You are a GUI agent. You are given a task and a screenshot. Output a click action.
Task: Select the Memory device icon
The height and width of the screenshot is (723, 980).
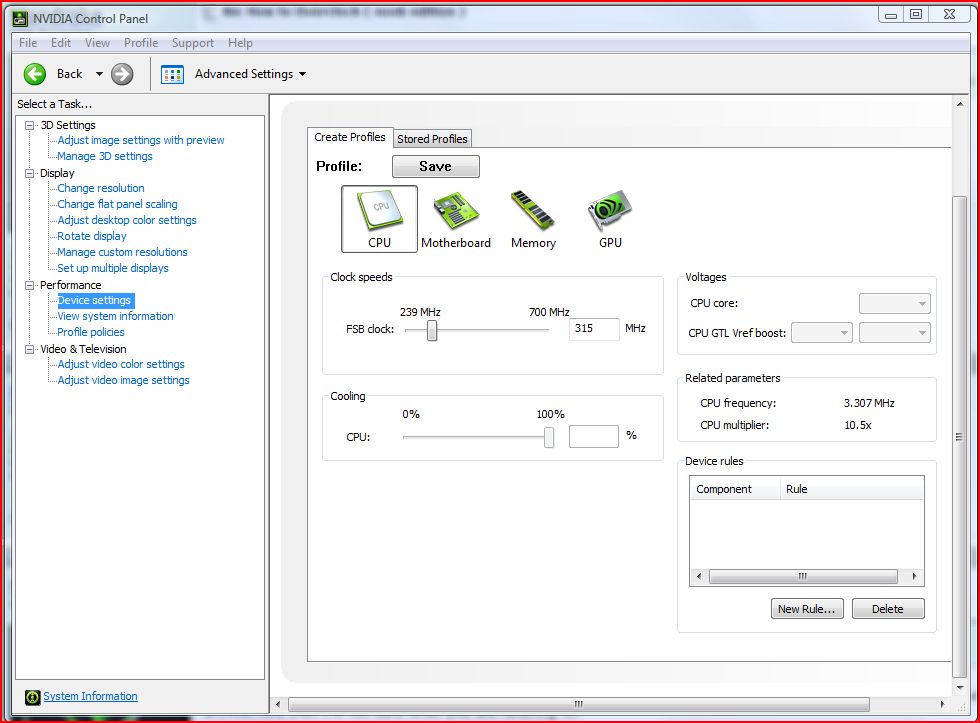point(533,219)
